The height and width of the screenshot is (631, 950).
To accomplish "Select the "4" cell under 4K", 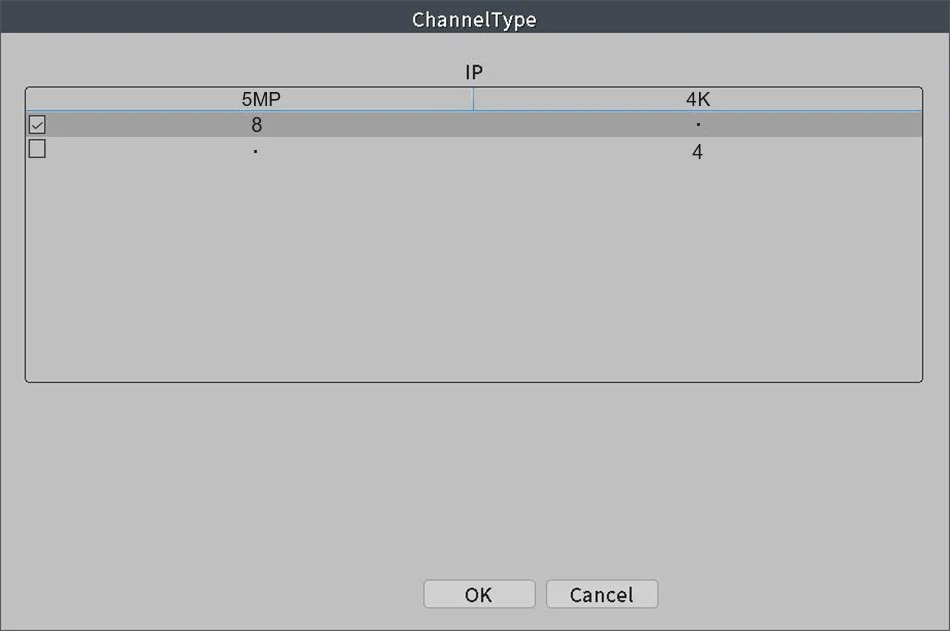I will [697, 152].
